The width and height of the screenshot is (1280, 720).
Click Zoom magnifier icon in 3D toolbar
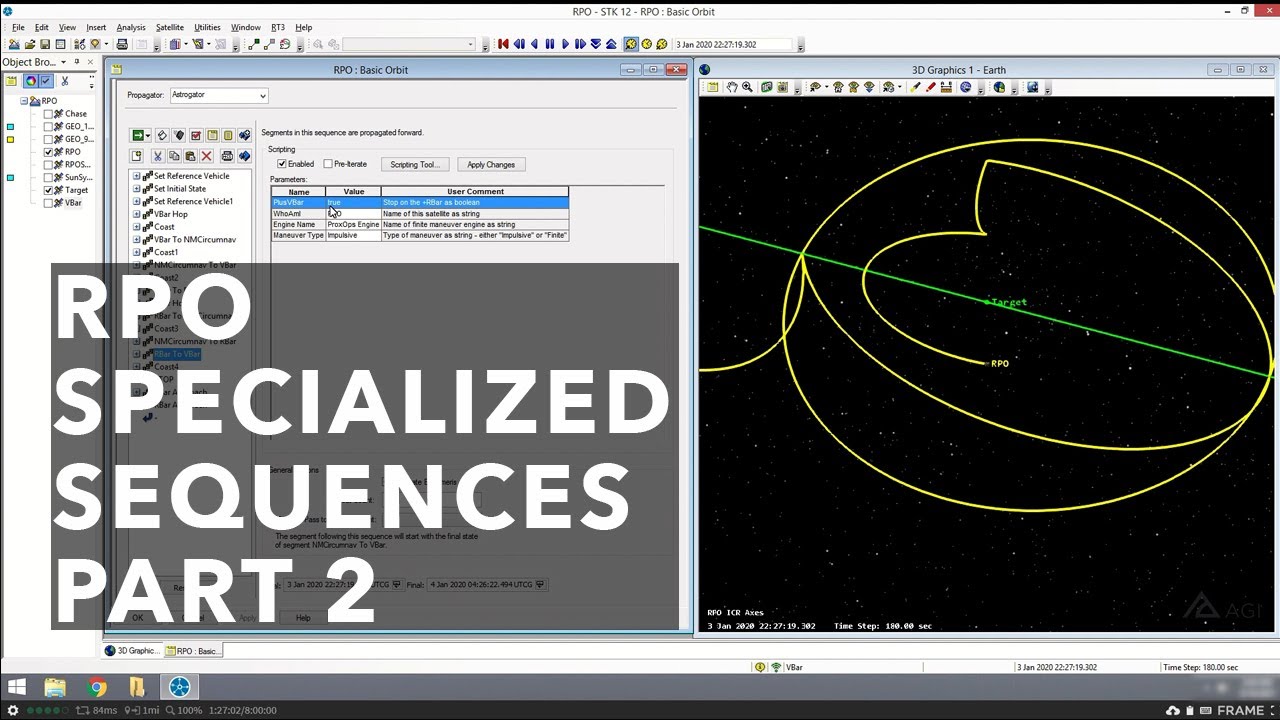coord(747,87)
